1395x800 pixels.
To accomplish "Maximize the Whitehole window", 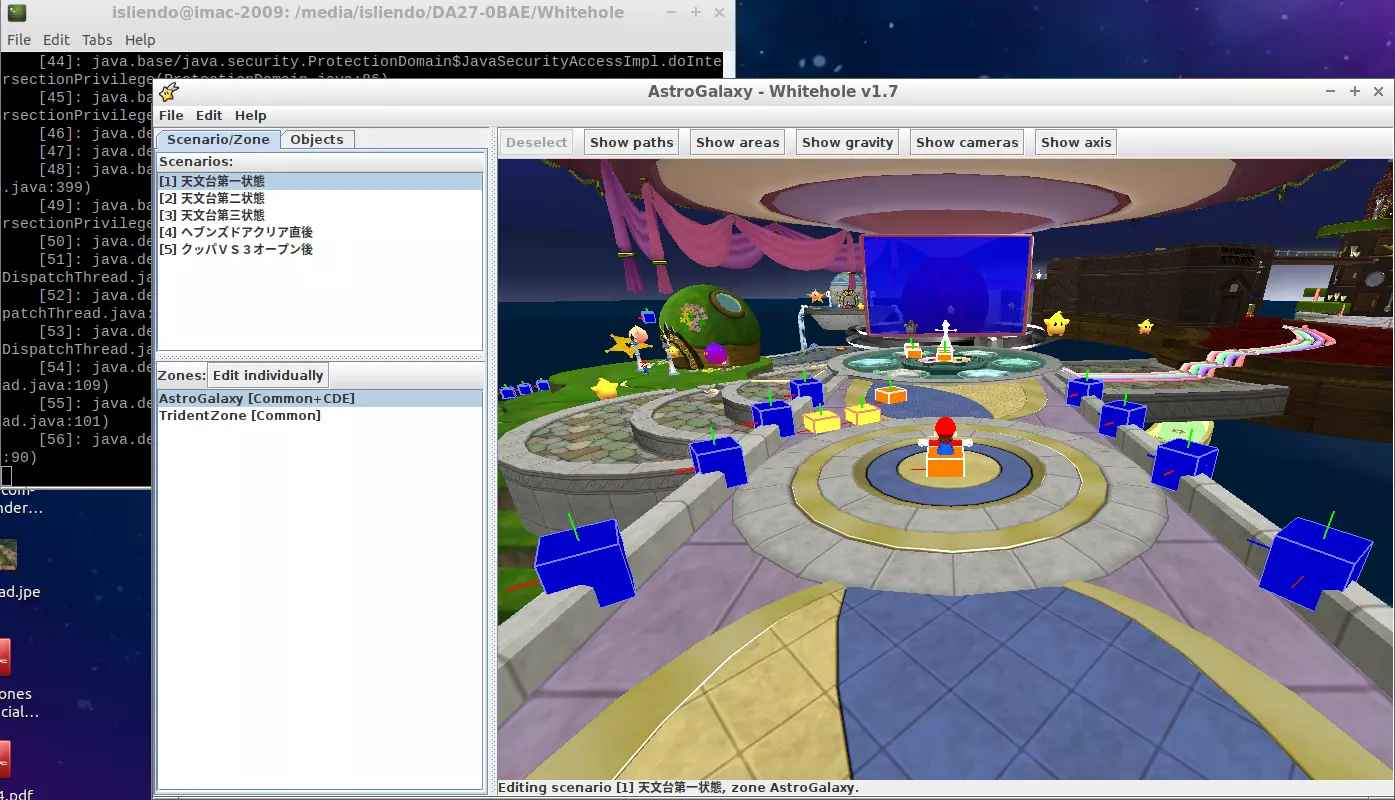I will click(1355, 91).
